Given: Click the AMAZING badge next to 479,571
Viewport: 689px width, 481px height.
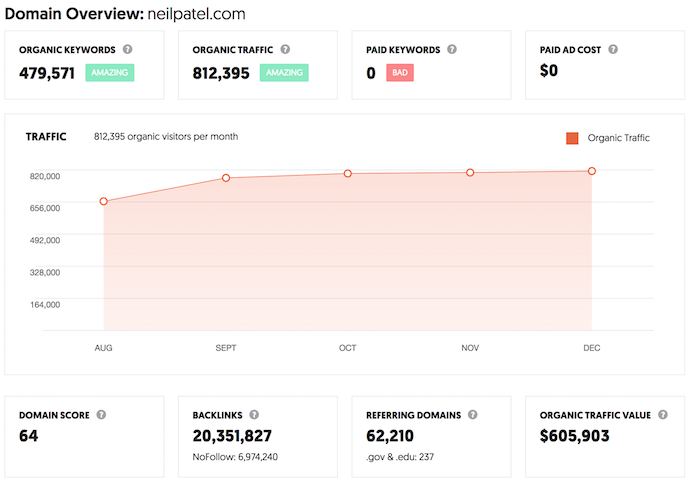Looking at the screenshot, I should (x=110, y=72).
